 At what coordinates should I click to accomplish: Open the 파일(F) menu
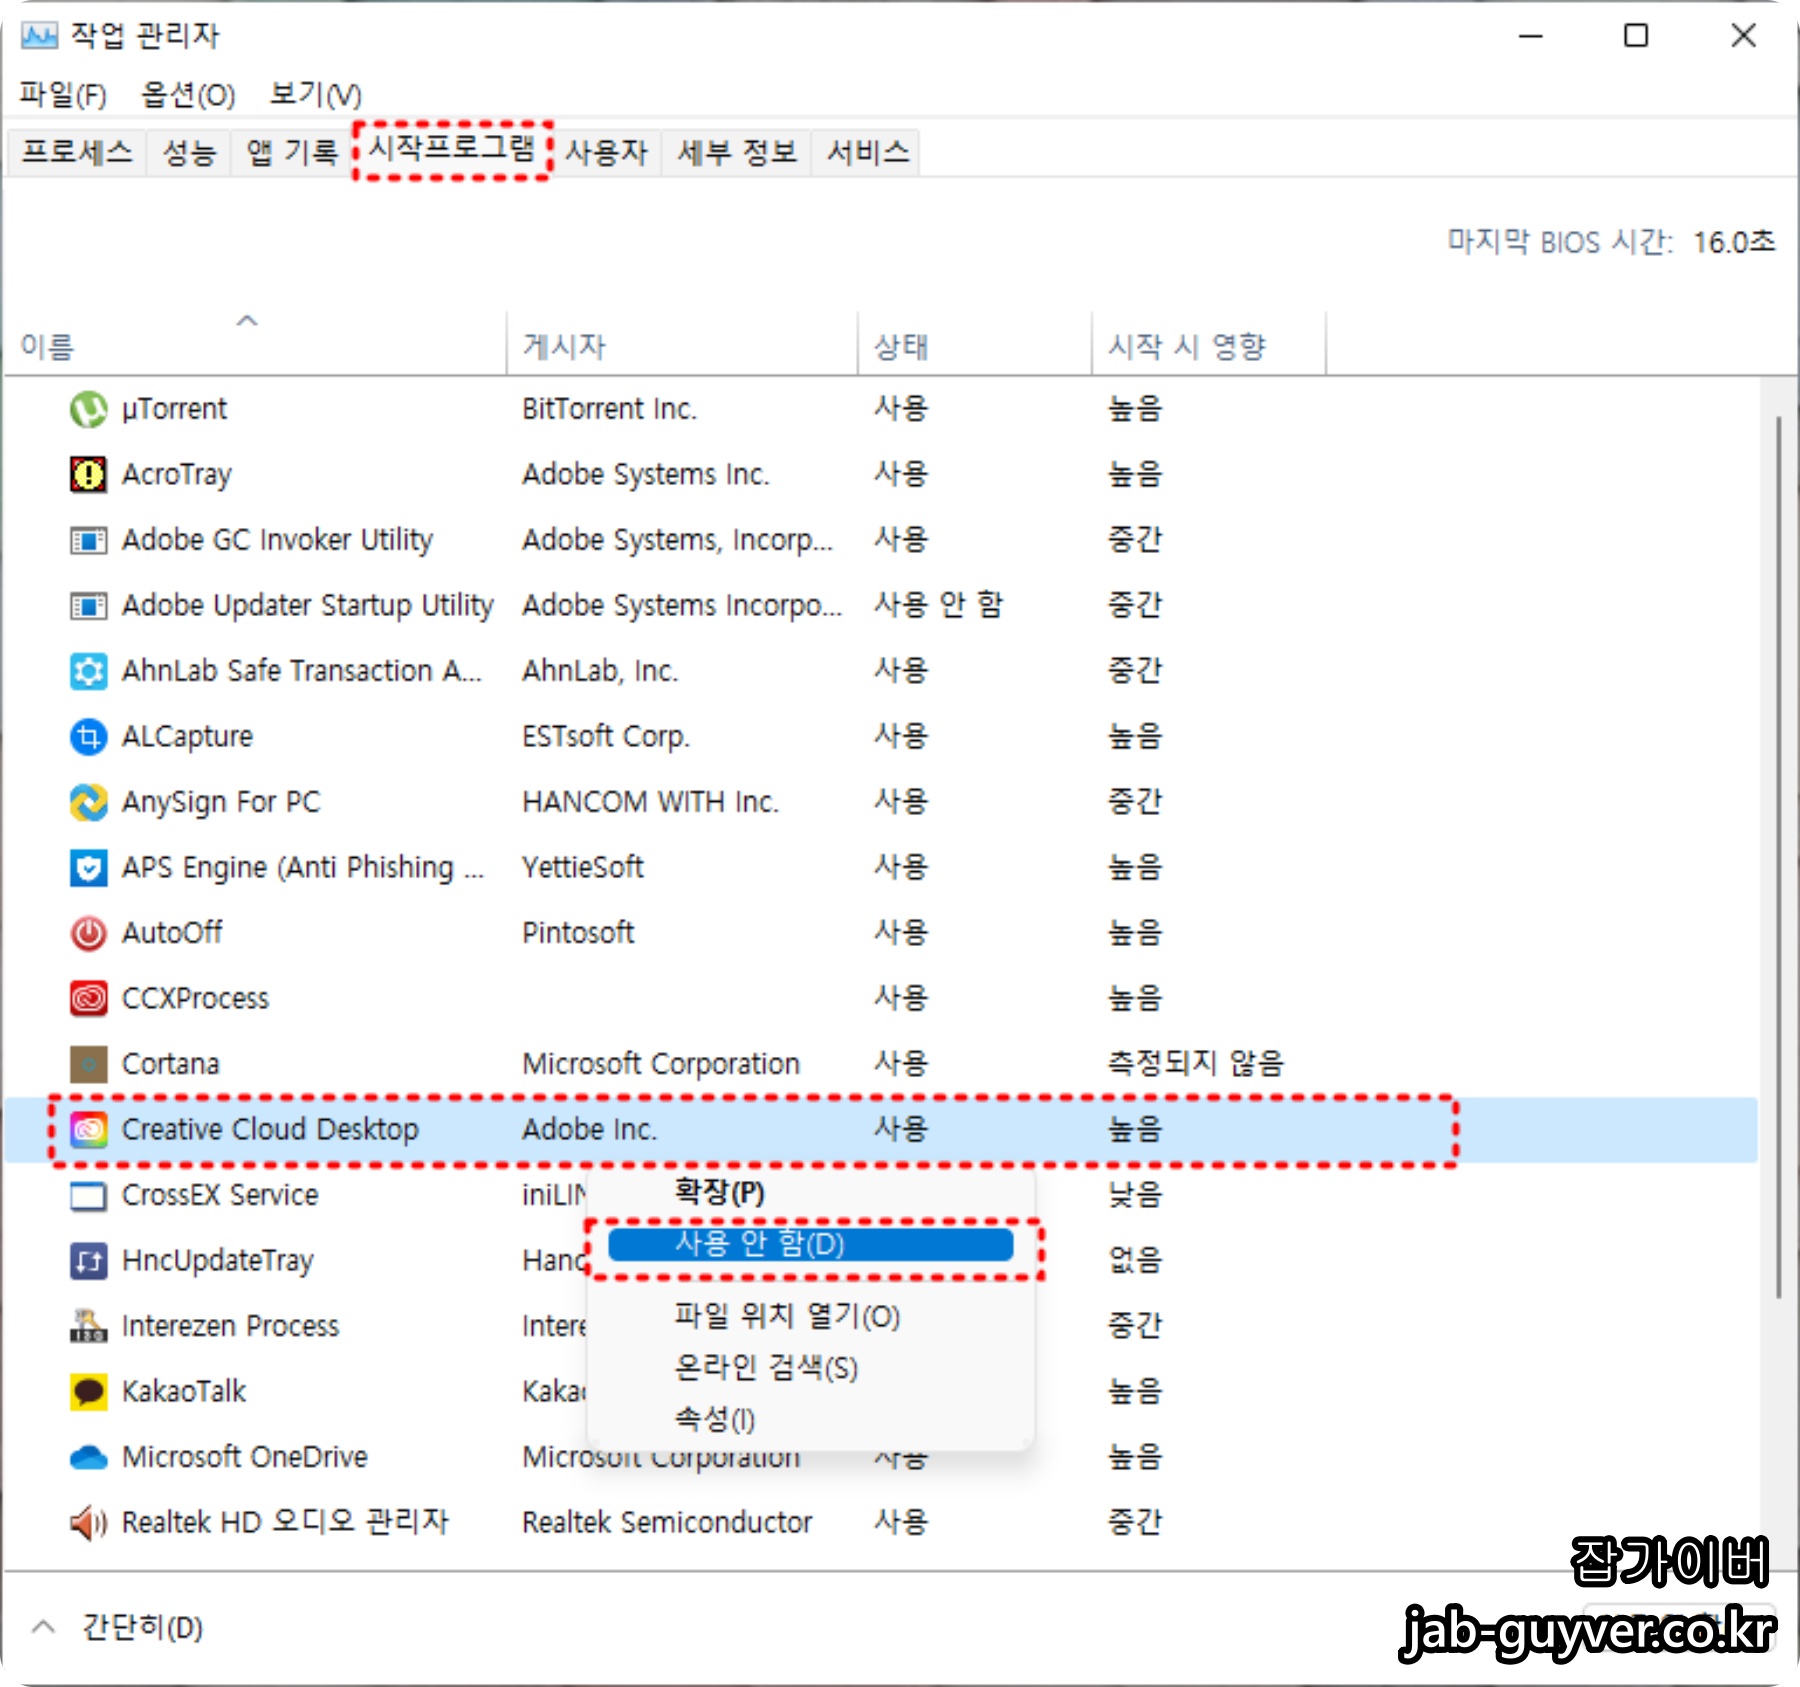click(62, 95)
